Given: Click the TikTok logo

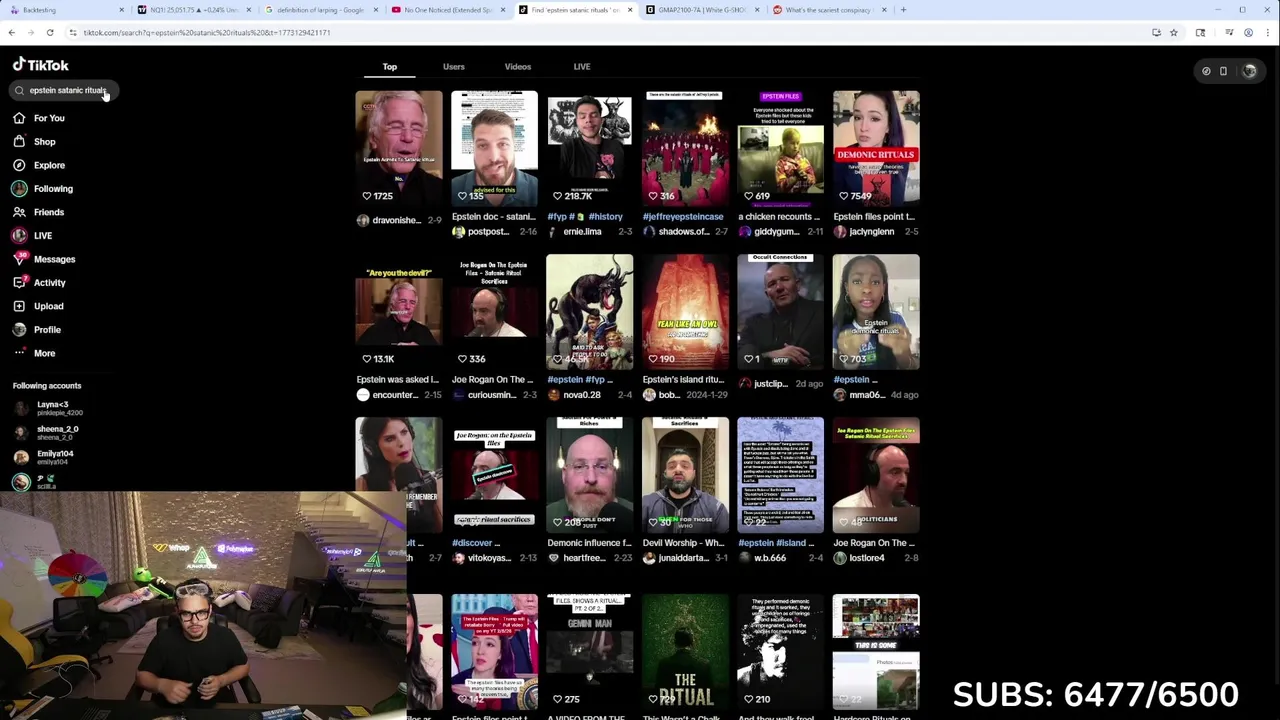Looking at the screenshot, I should (41, 65).
